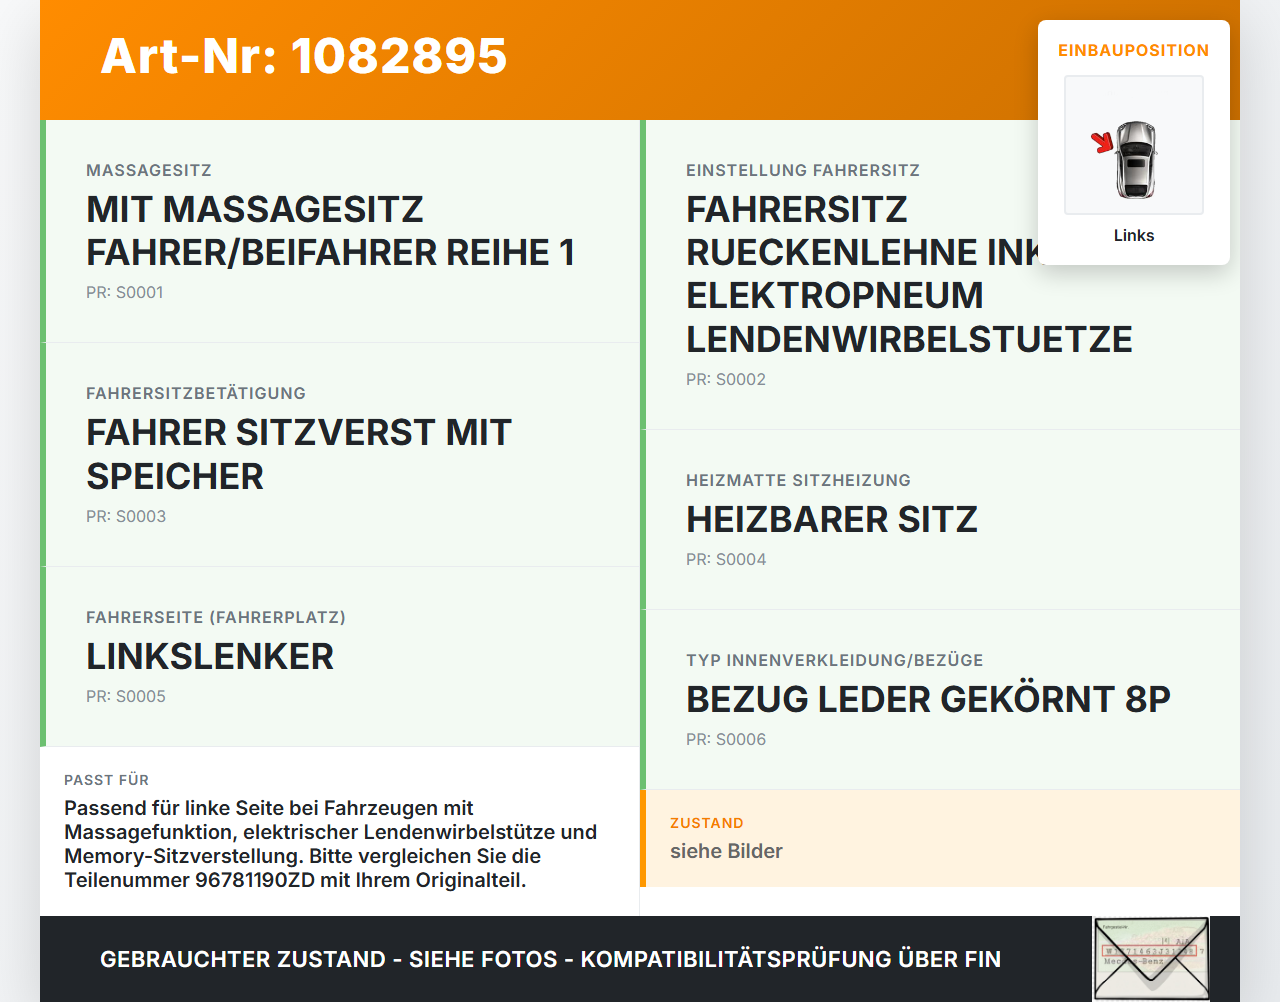Screen dimensions: 1280x1002
Task: Click TYP INNENVERKLEIDUNG/BEZÜGE label
Action: click(835, 660)
